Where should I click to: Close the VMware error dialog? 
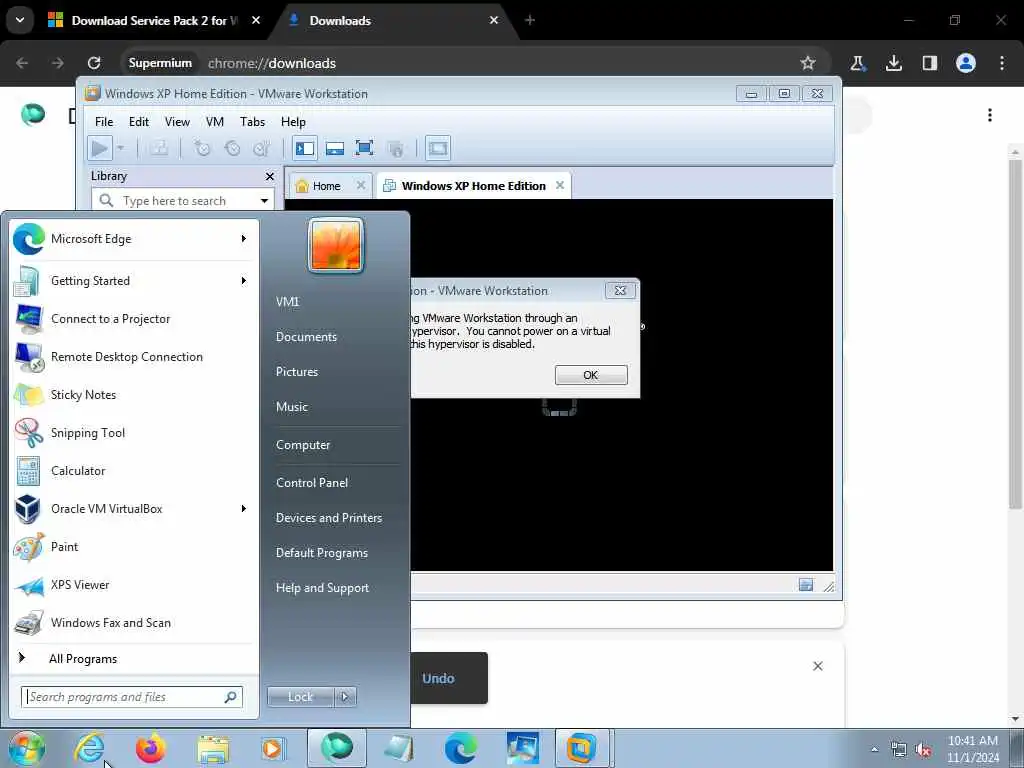tap(620, 291)
